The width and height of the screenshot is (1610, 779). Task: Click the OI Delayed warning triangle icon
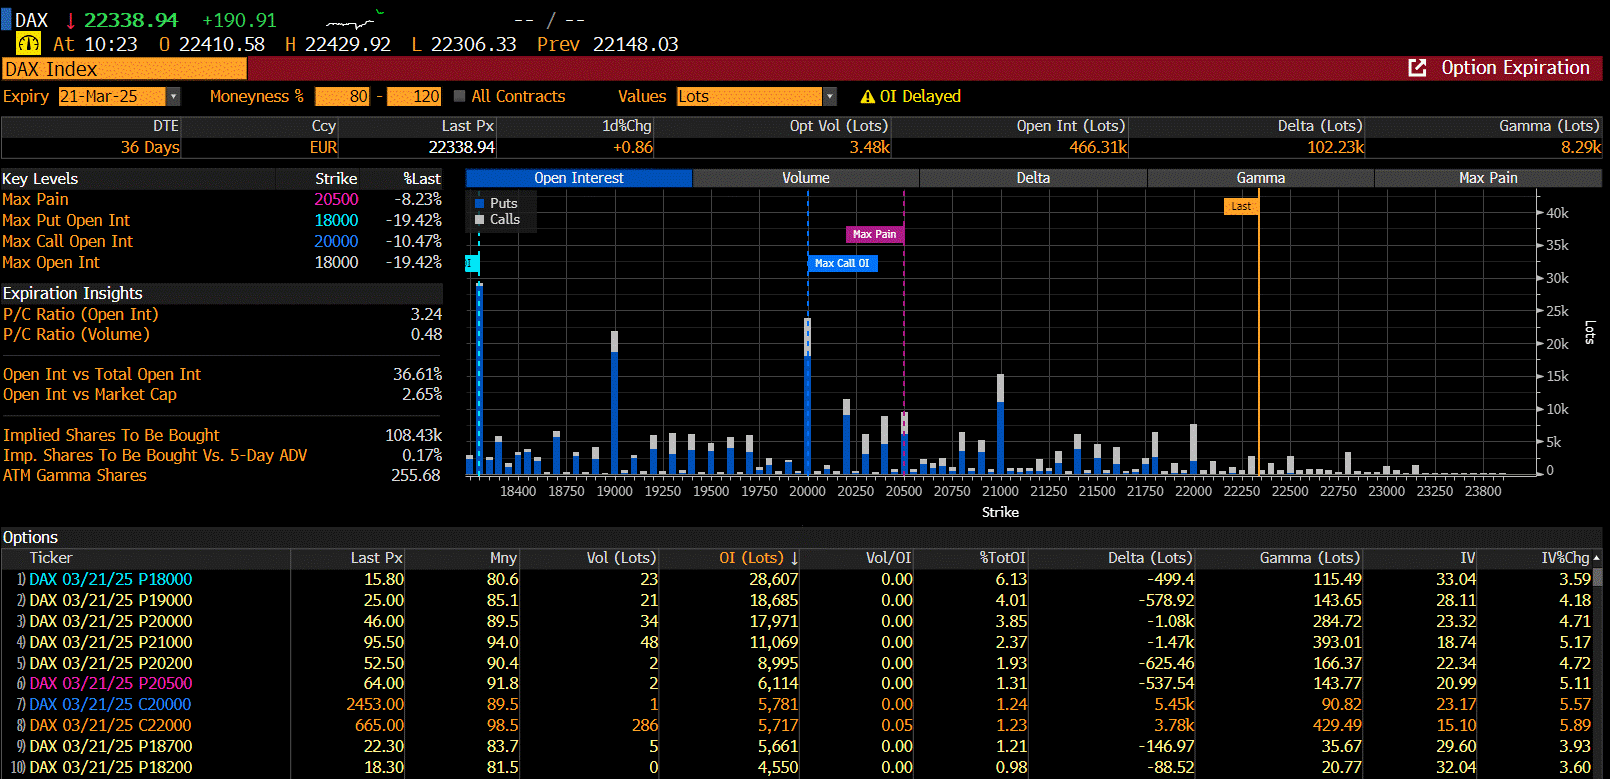867,97
